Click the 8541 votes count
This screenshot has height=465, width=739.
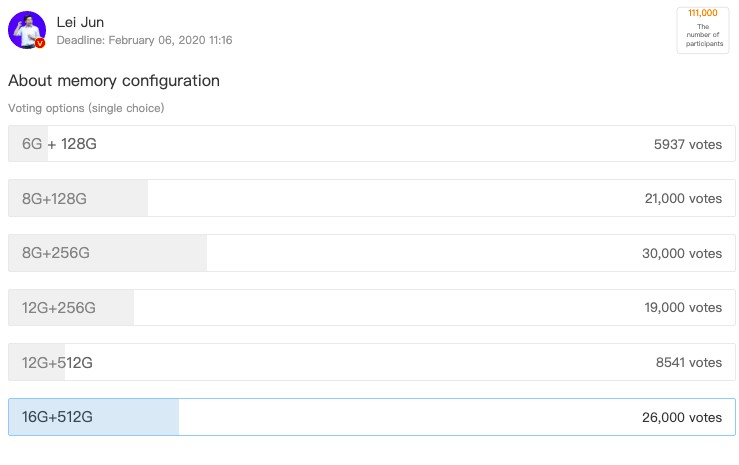pyautogui.click(x=688, y=362)
